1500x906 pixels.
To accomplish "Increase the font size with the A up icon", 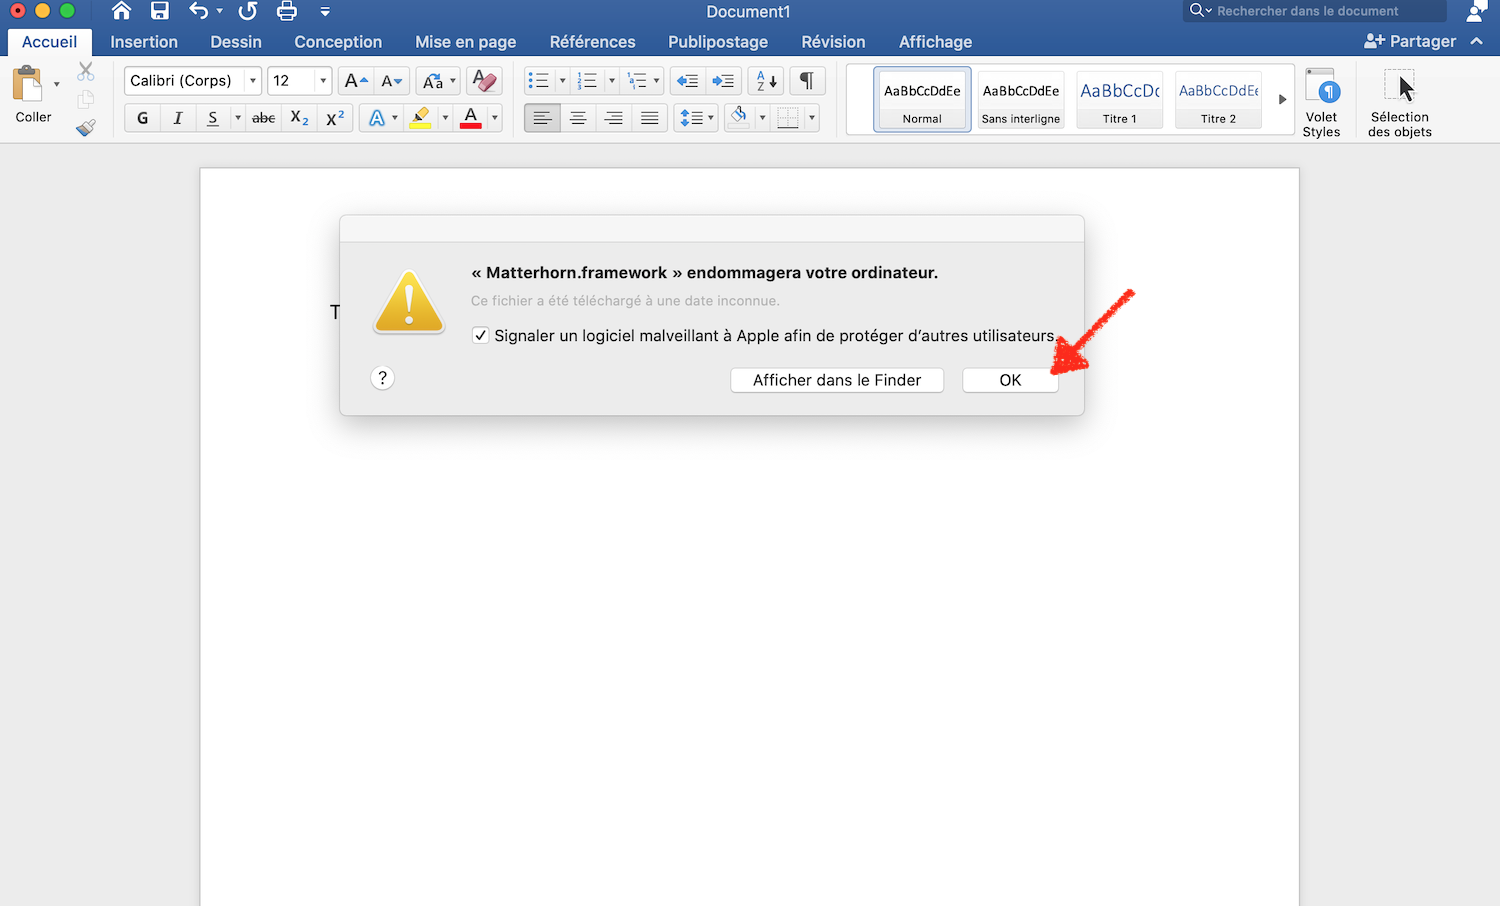I will pos(356,81).
